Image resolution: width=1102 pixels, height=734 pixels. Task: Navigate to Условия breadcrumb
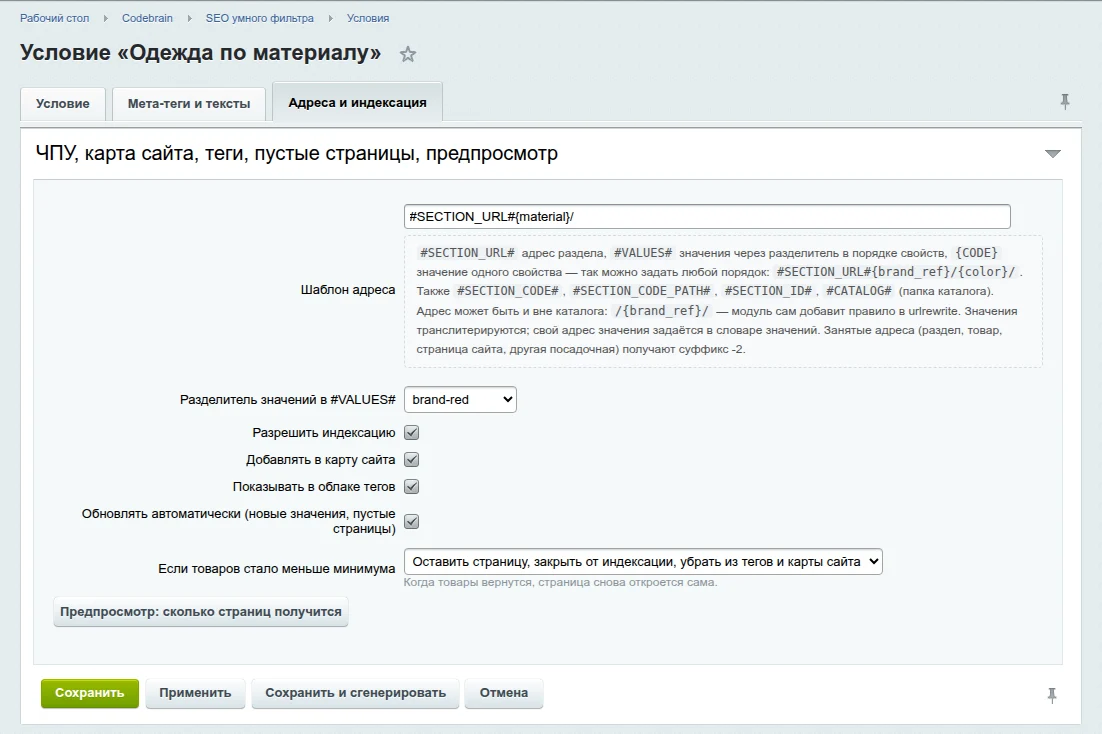click(368, 18)
